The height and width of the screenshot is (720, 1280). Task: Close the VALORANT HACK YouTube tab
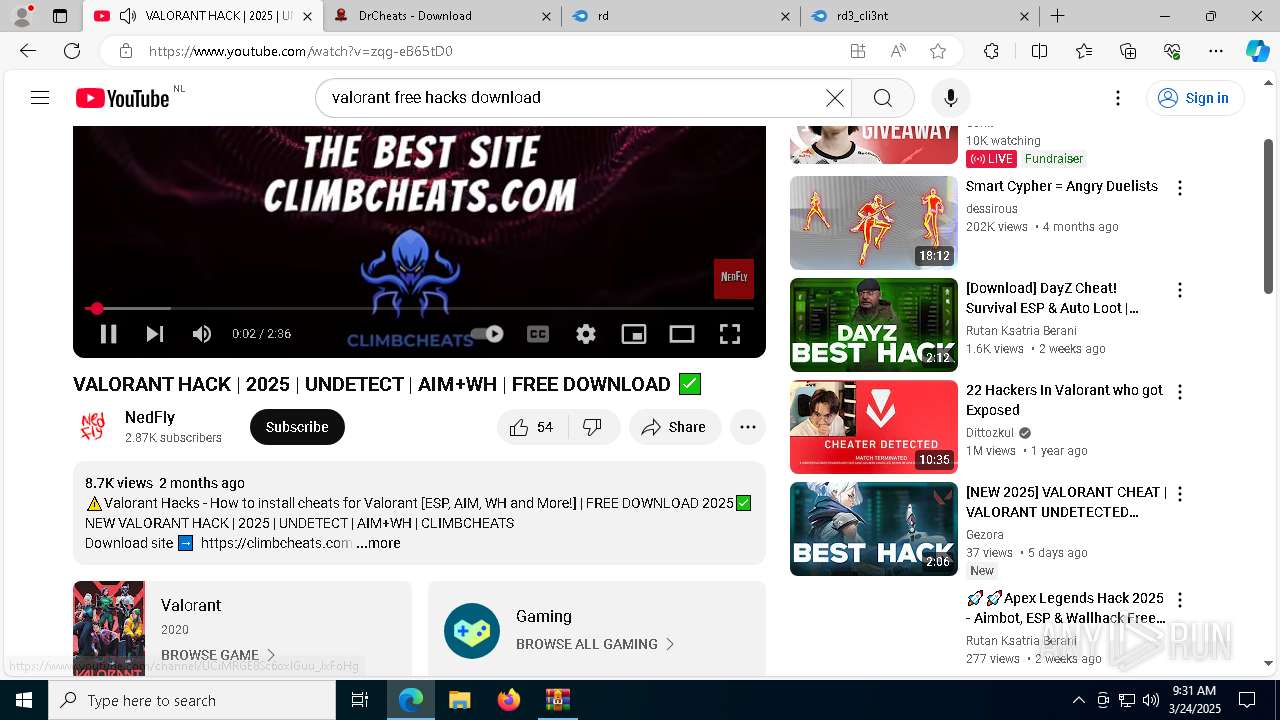[x=307, y=16]
